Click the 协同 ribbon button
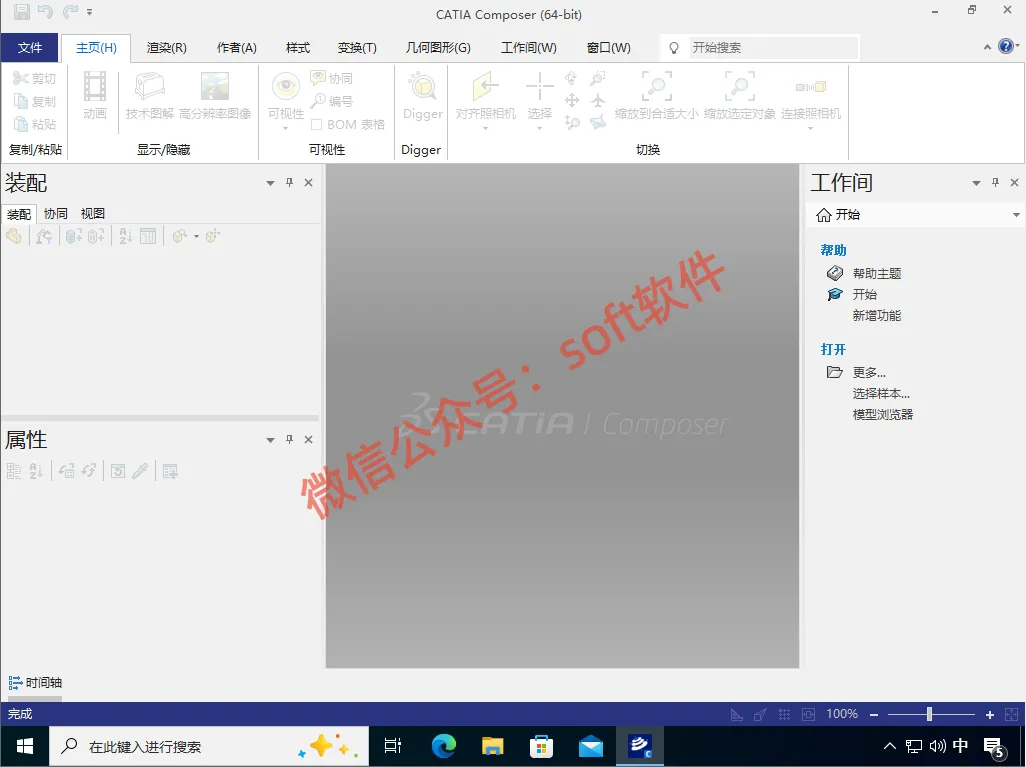 pyautogui.click(x=332, y=79)
